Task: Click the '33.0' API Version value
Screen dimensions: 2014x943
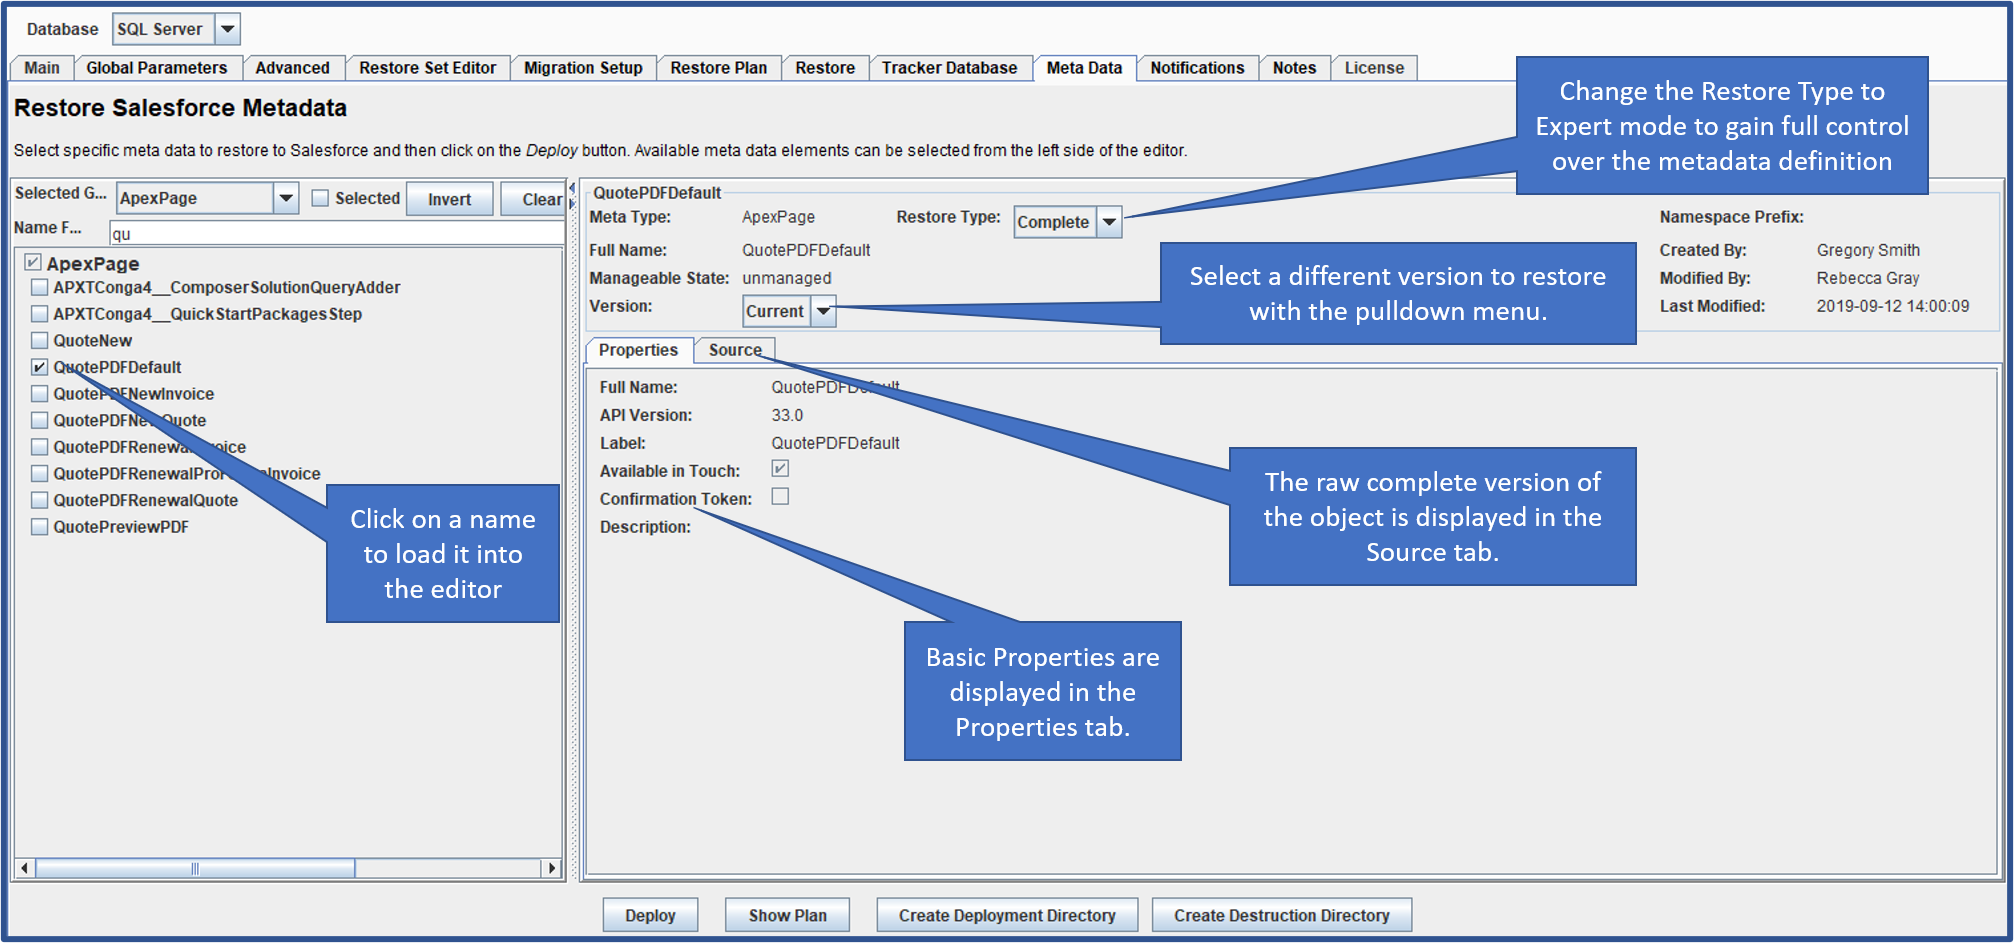Action: [787, 415]
